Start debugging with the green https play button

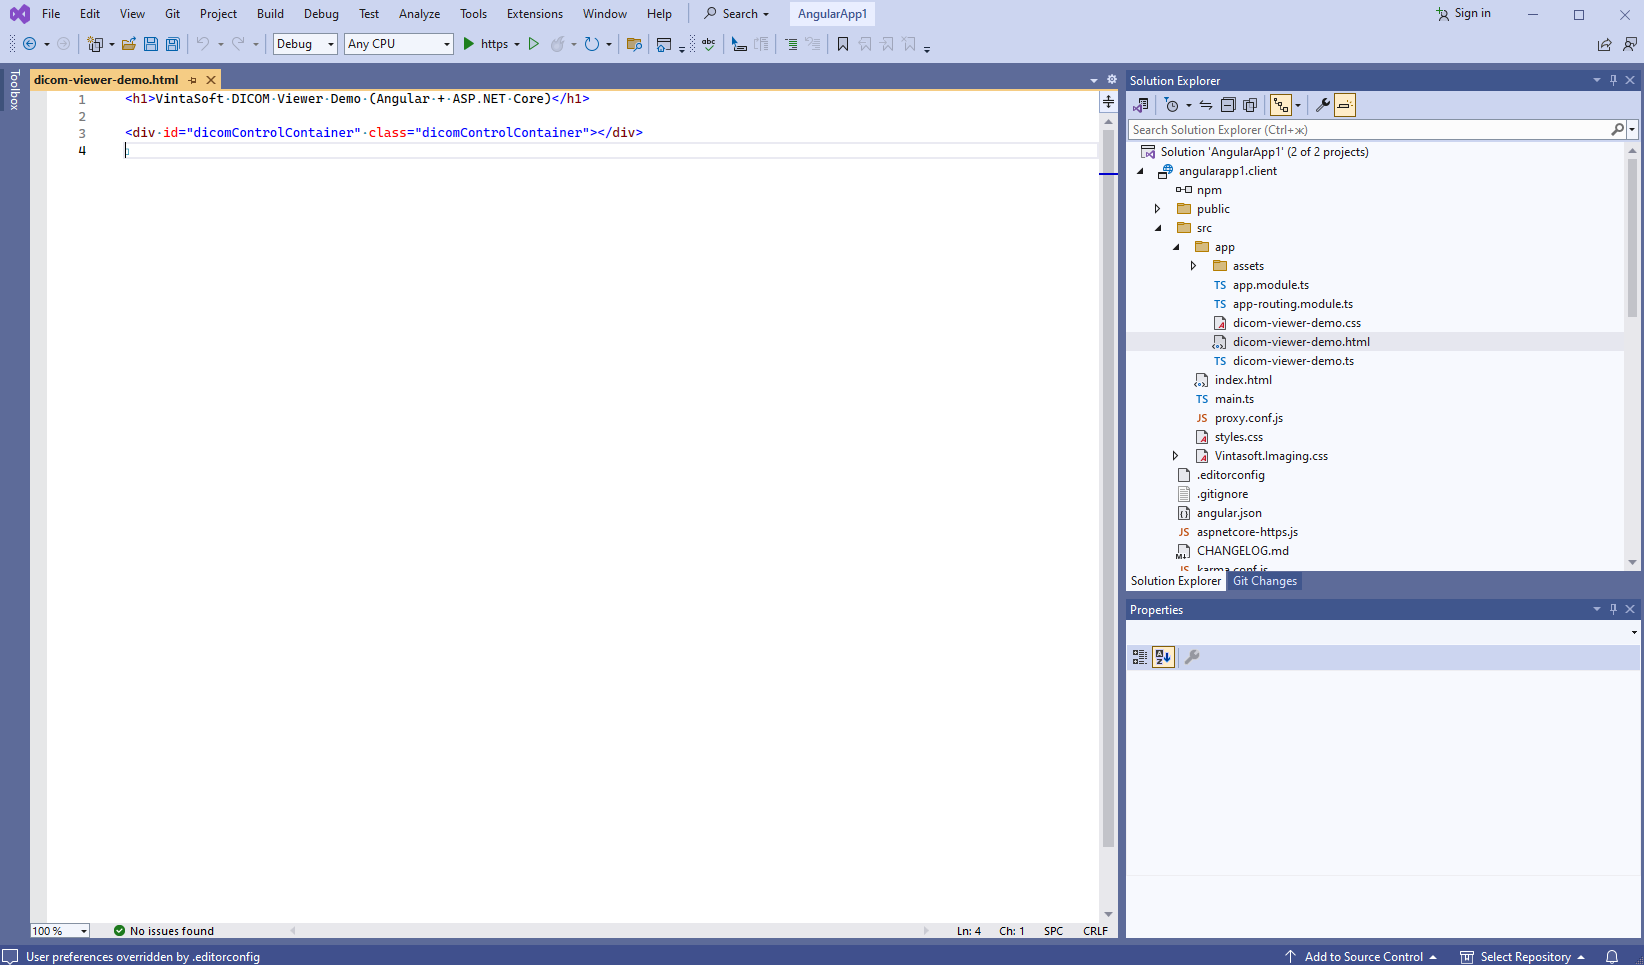[468, 44]
